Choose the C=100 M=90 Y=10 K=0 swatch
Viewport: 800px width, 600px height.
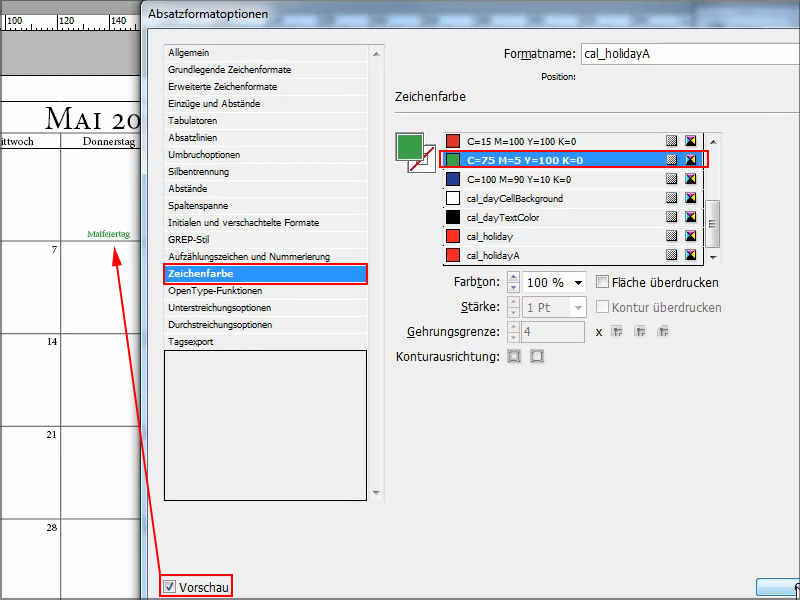point(573,179)
